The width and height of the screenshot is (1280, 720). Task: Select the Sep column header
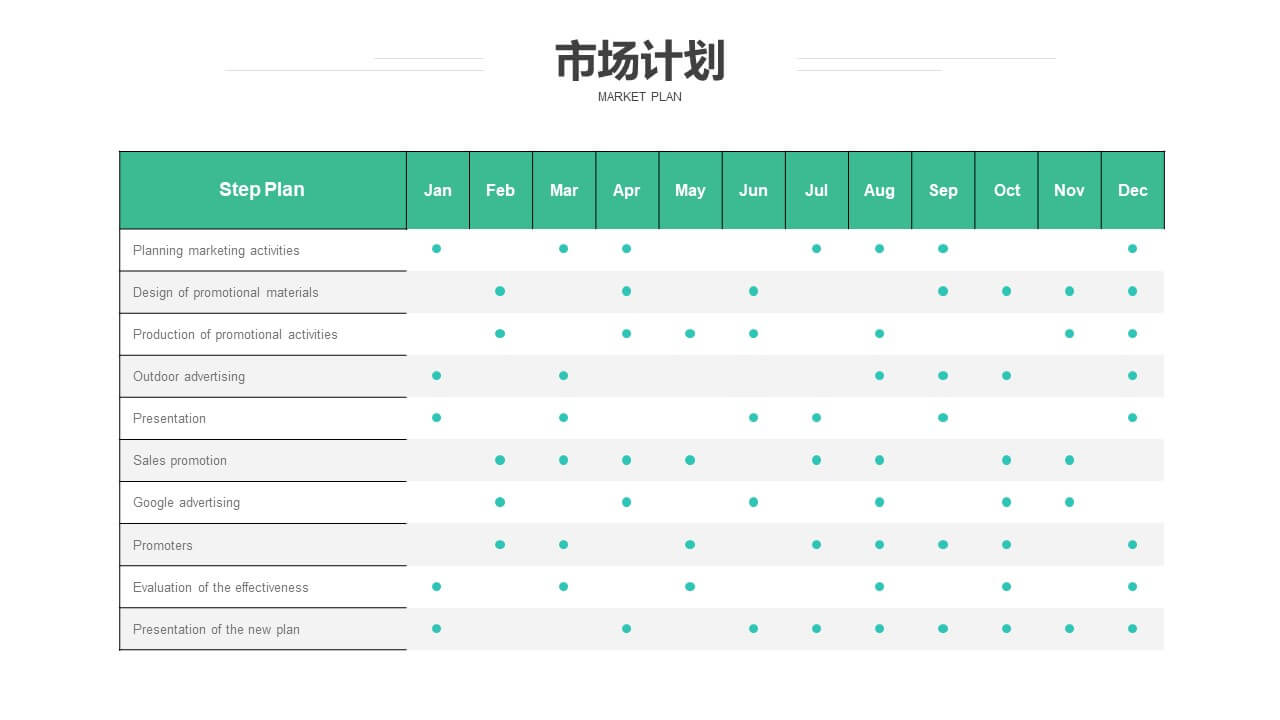click(x=943, y=190)
